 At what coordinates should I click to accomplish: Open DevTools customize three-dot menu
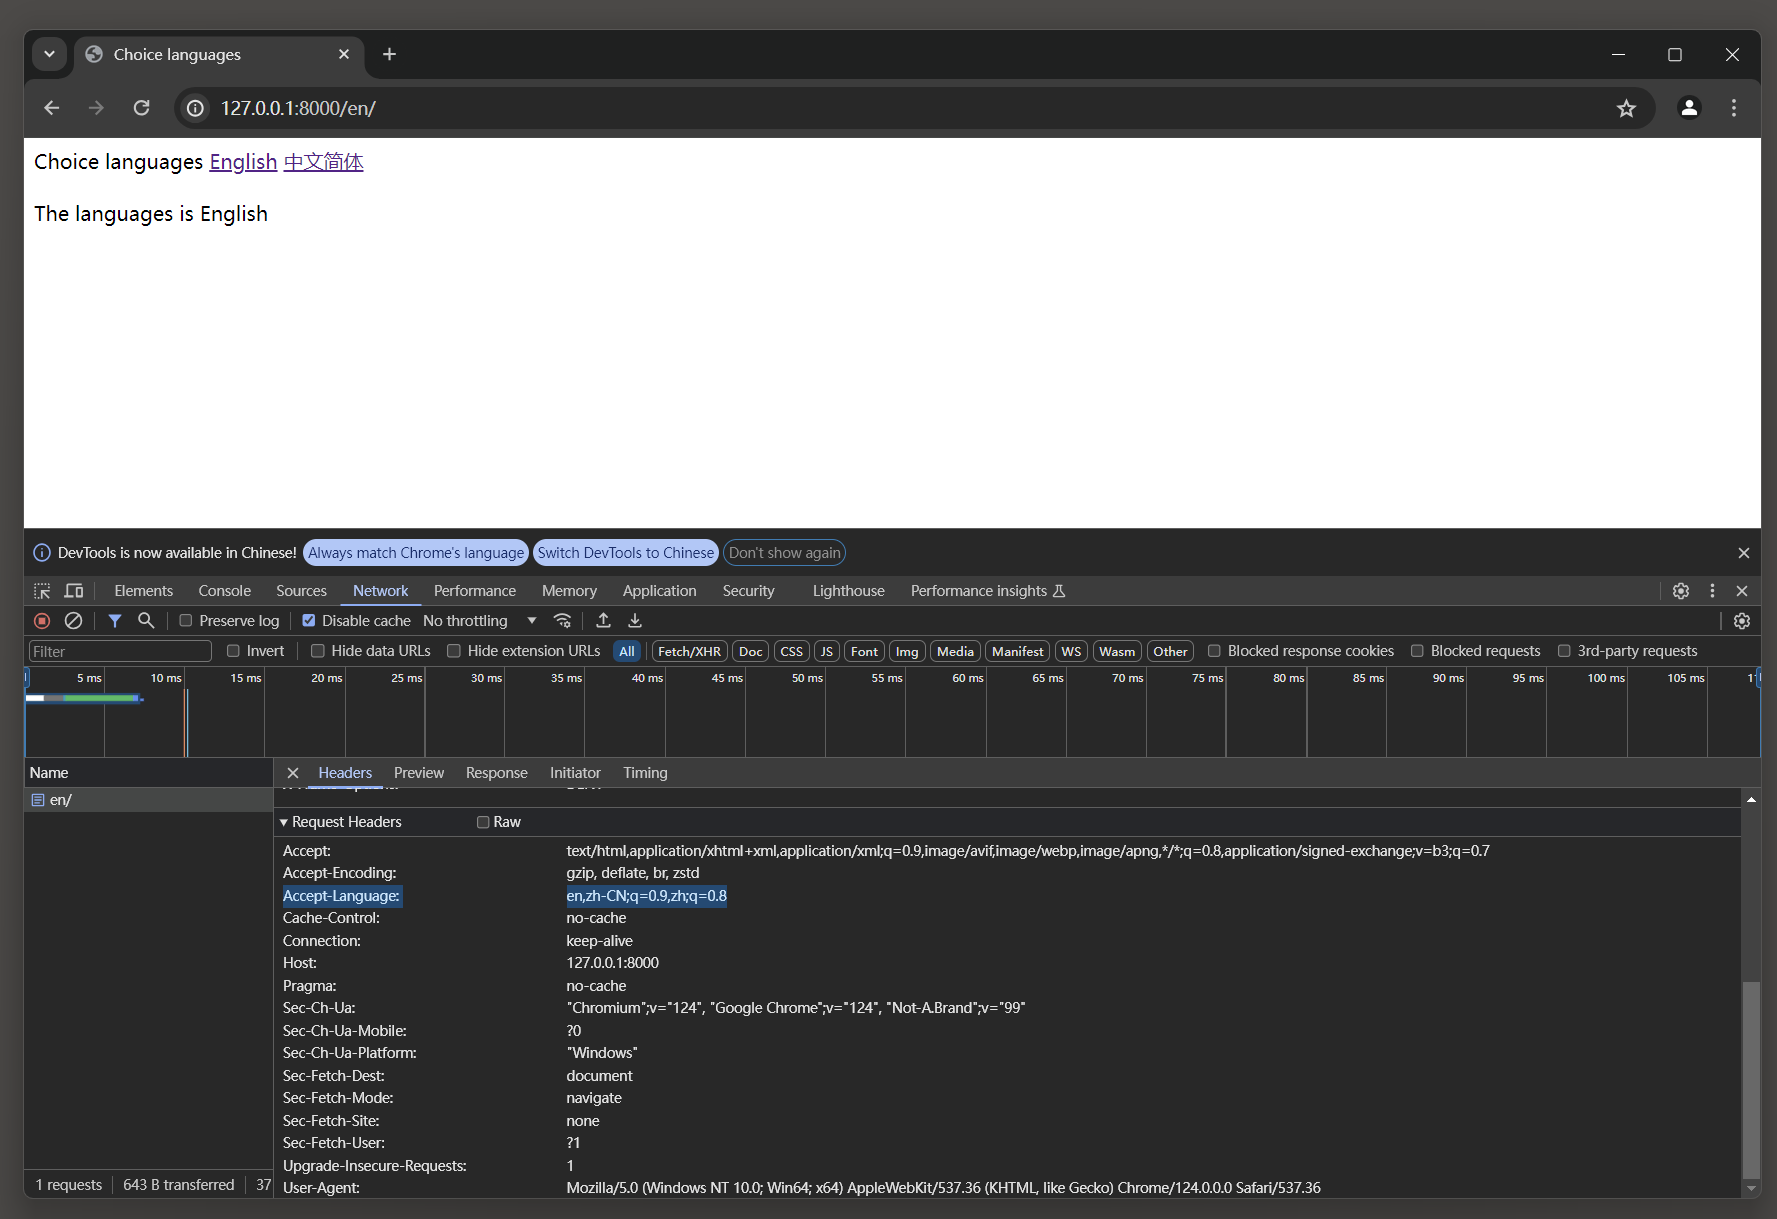coord(1712,591)
